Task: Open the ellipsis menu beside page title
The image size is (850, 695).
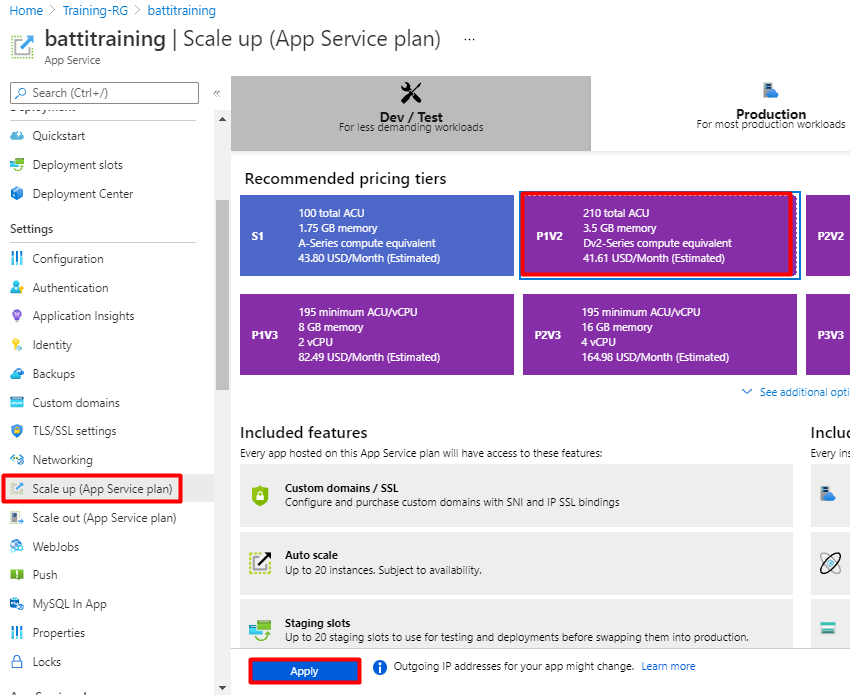Action: click(x=469, y=40)
